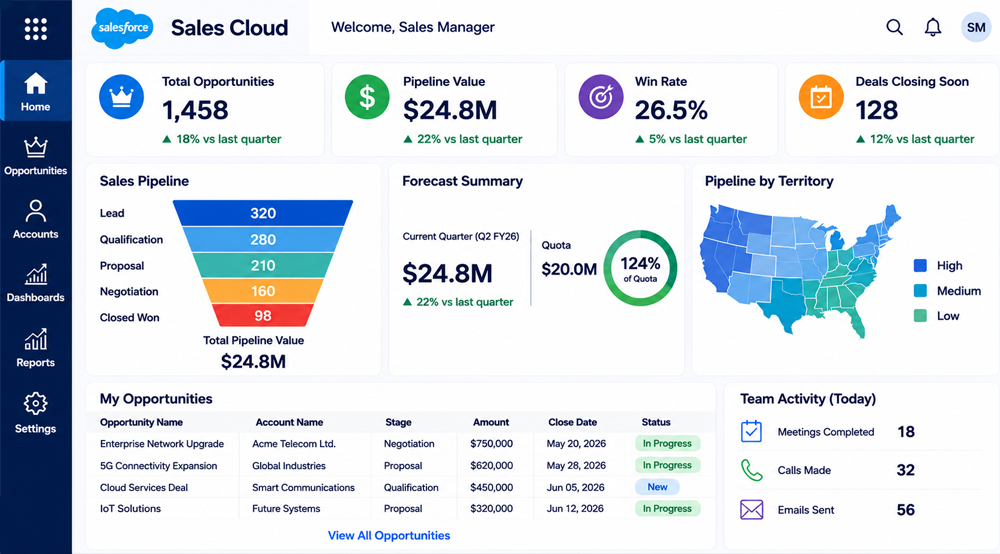Open Cloud Services Deal opportunity
This screenshot has width=1000, height=554.
pos(144,487)
